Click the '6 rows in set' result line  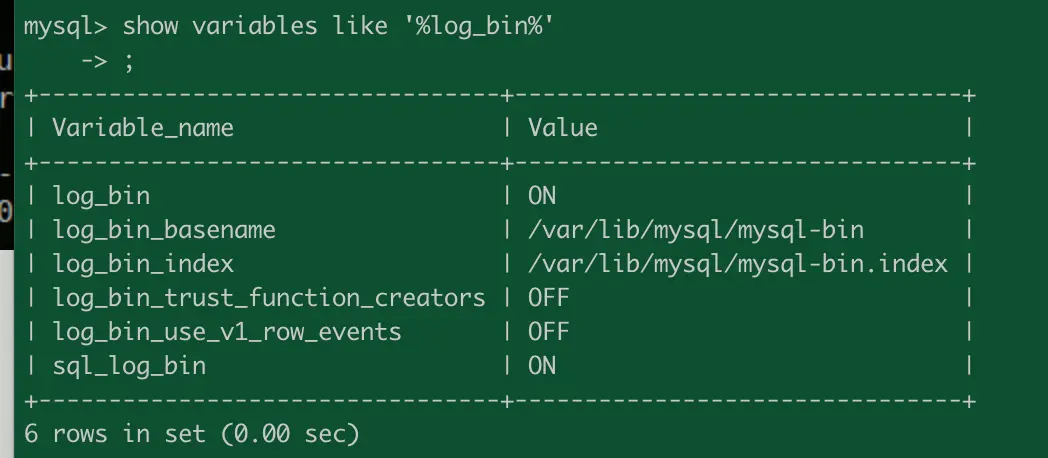[192, 435]
